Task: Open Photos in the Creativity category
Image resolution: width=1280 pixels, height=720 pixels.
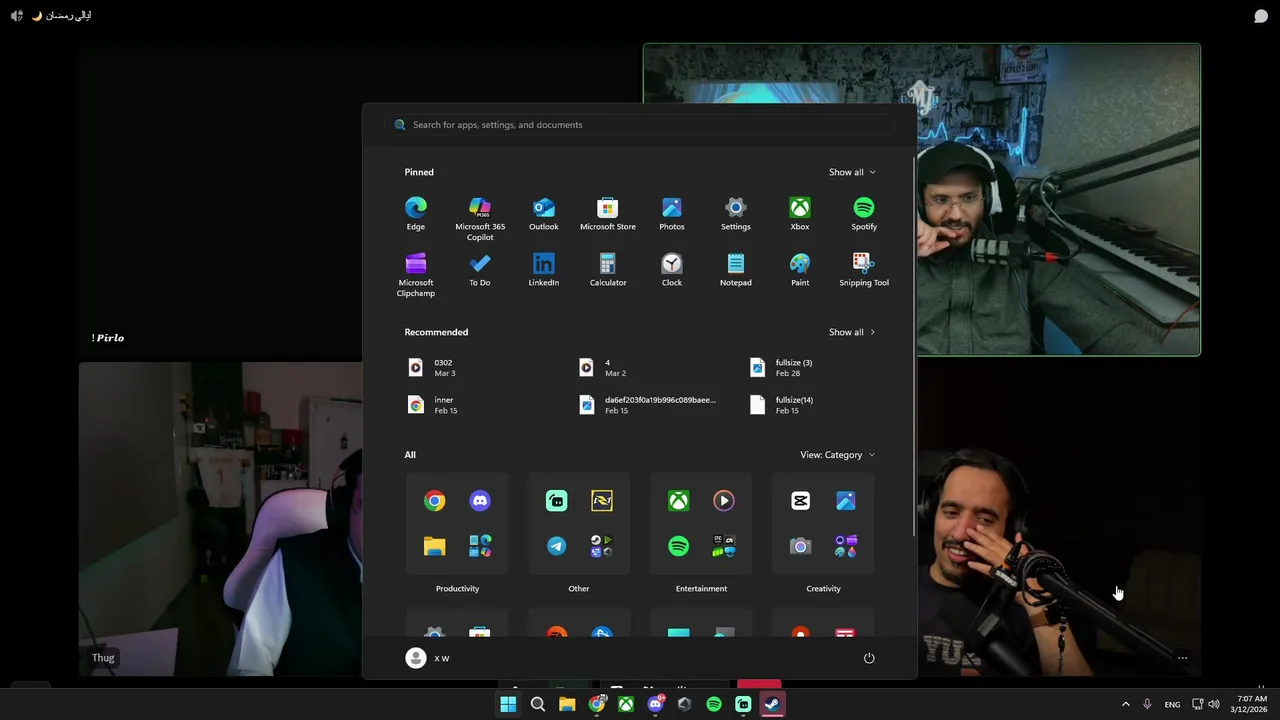Action: [846, 501]
